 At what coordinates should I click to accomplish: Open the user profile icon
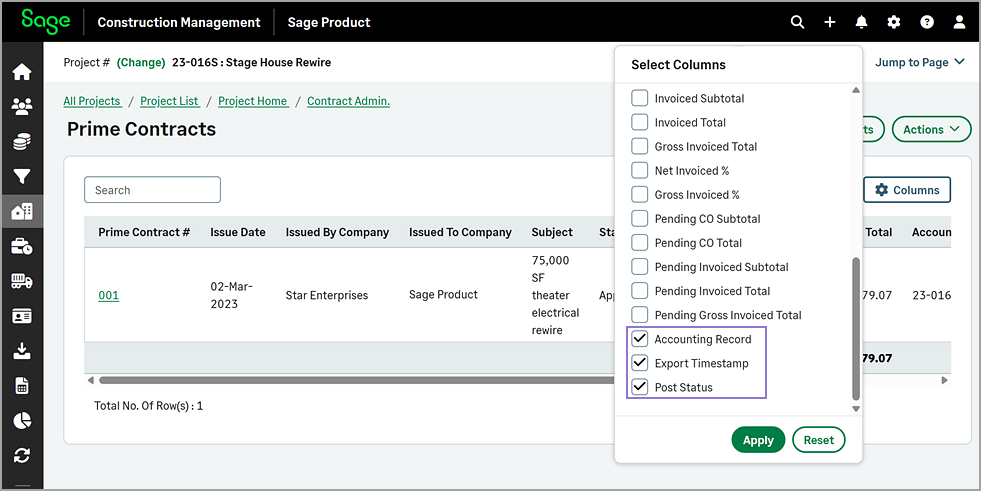click(959, 22)
